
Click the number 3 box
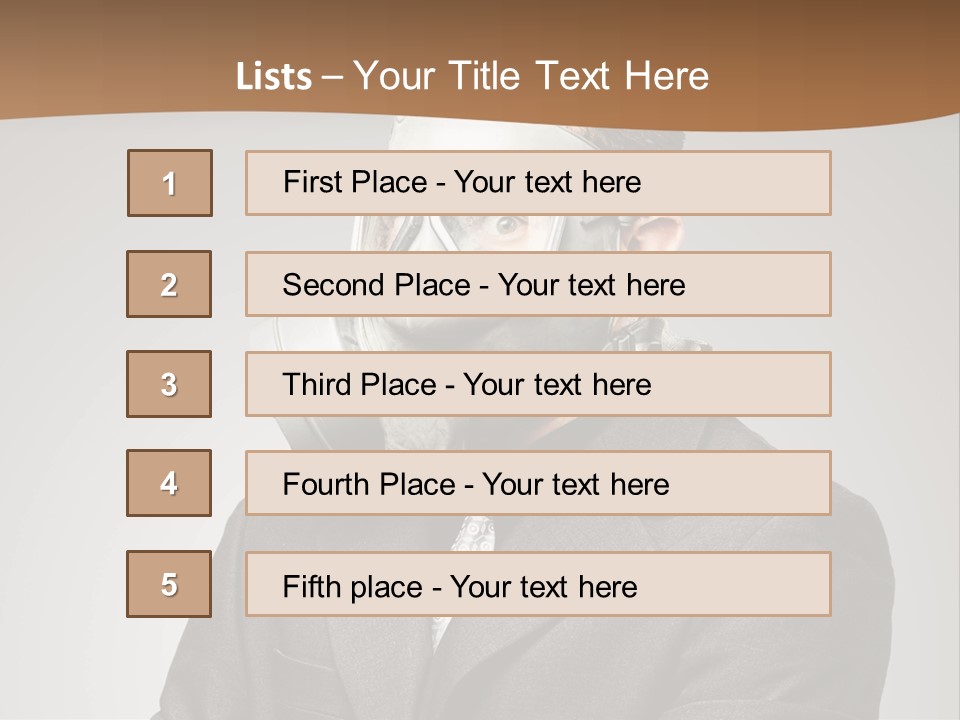[169, 384]
